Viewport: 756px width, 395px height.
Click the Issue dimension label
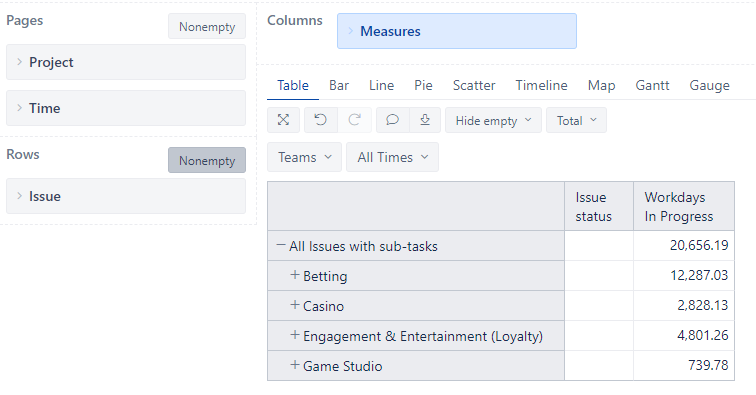(x=45, y=196)
